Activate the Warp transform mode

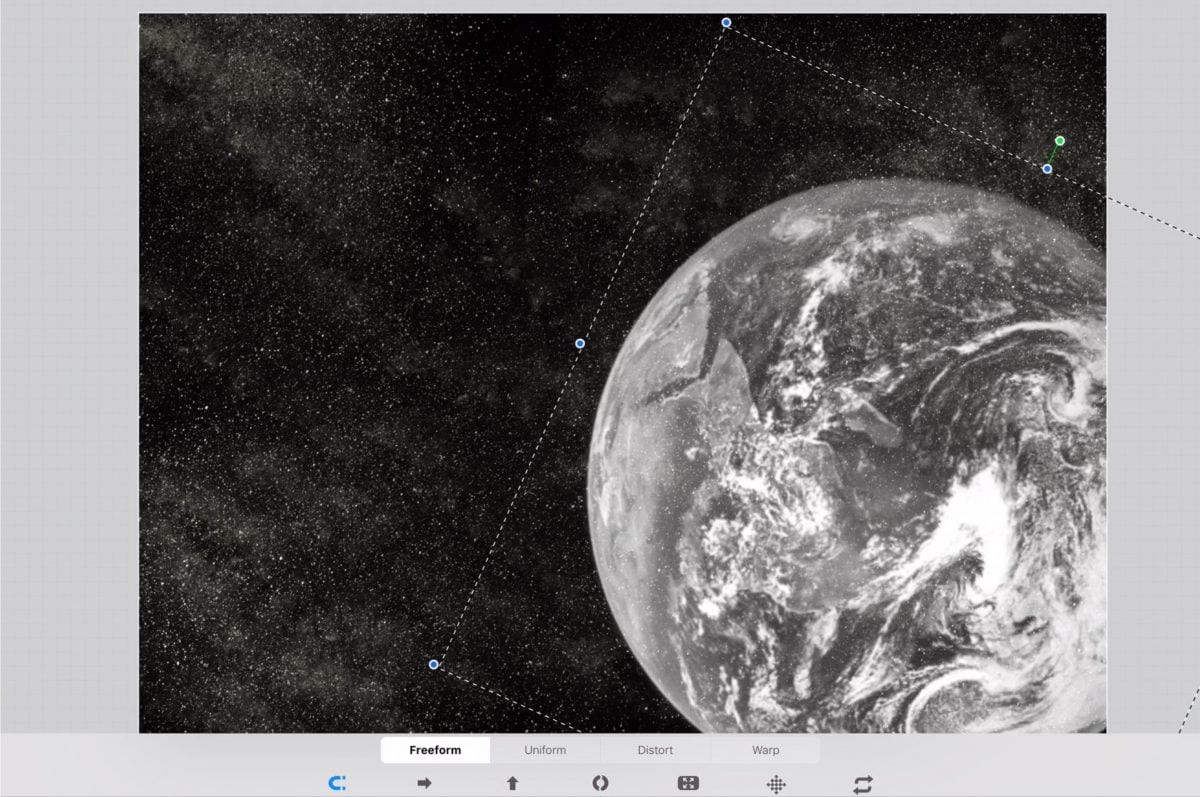coord(764,749)
